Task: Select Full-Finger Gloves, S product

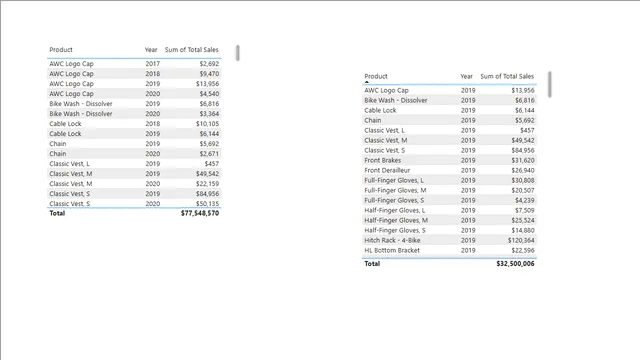Action: [394, 200]
